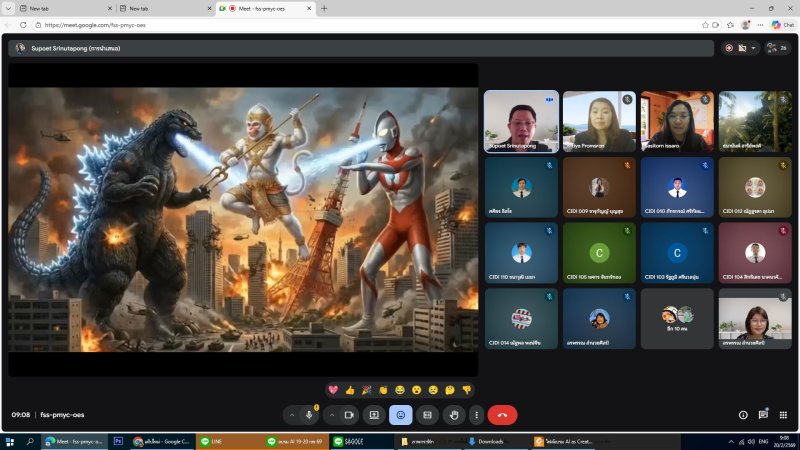Show the participants list with count 26
The image size is (800, 450).
point(775,47)
